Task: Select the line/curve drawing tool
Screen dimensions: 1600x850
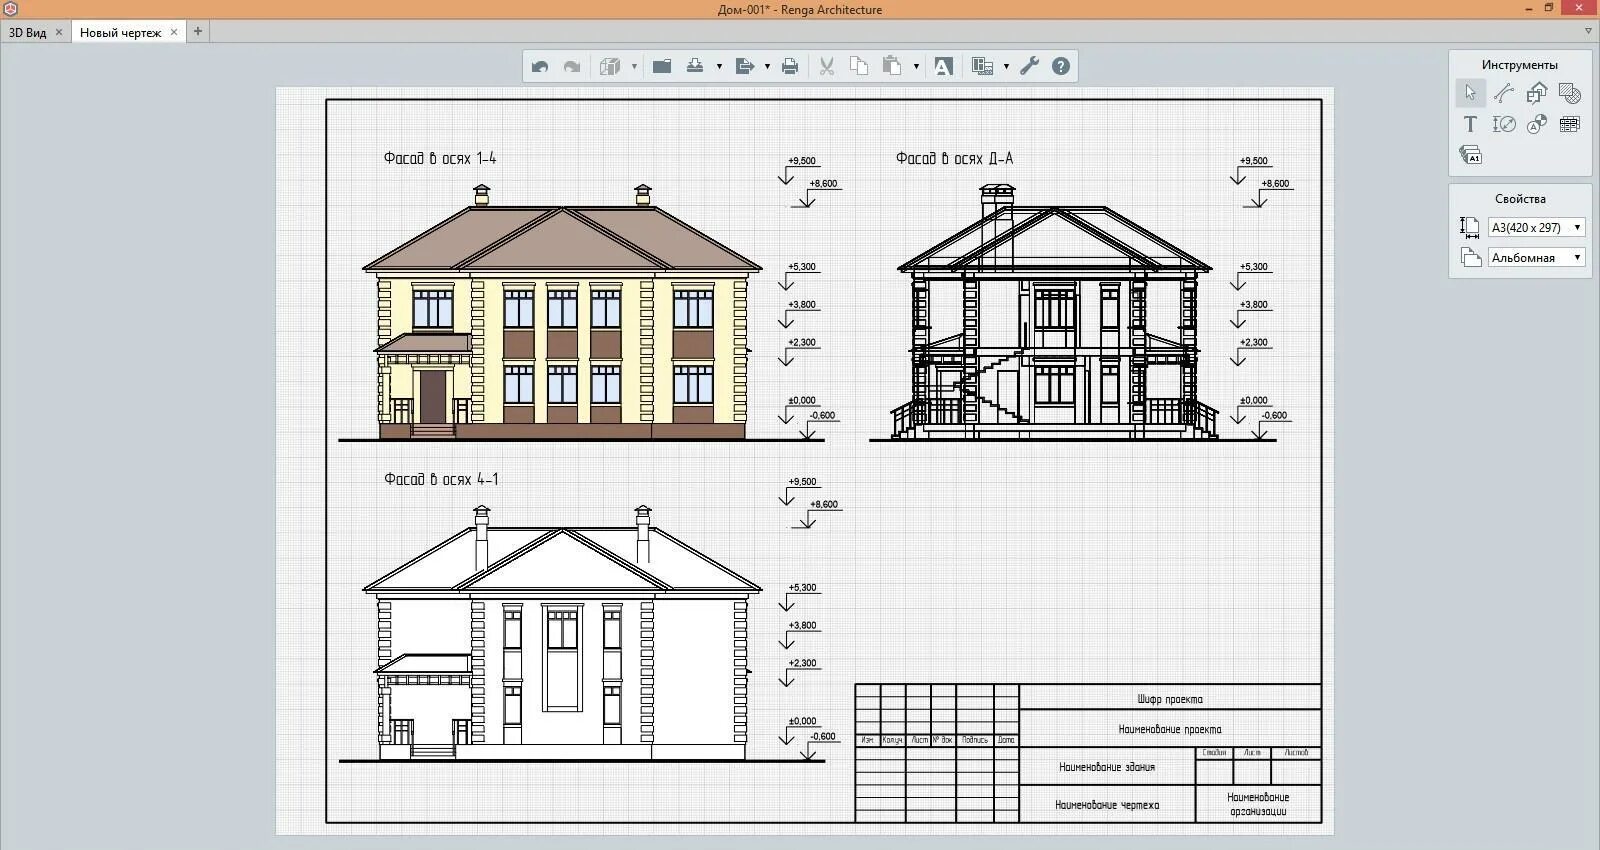Action: coord(1504,93)
